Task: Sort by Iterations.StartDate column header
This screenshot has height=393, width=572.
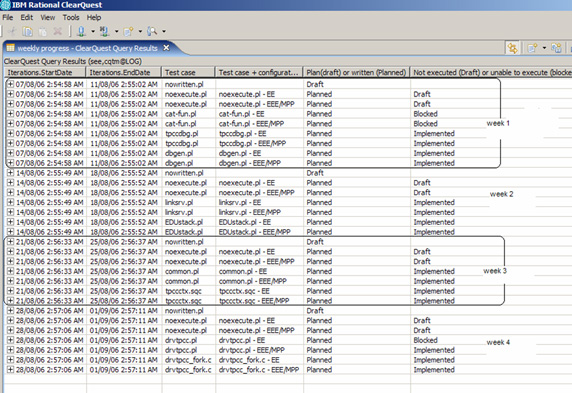Action: pos(45,72)
